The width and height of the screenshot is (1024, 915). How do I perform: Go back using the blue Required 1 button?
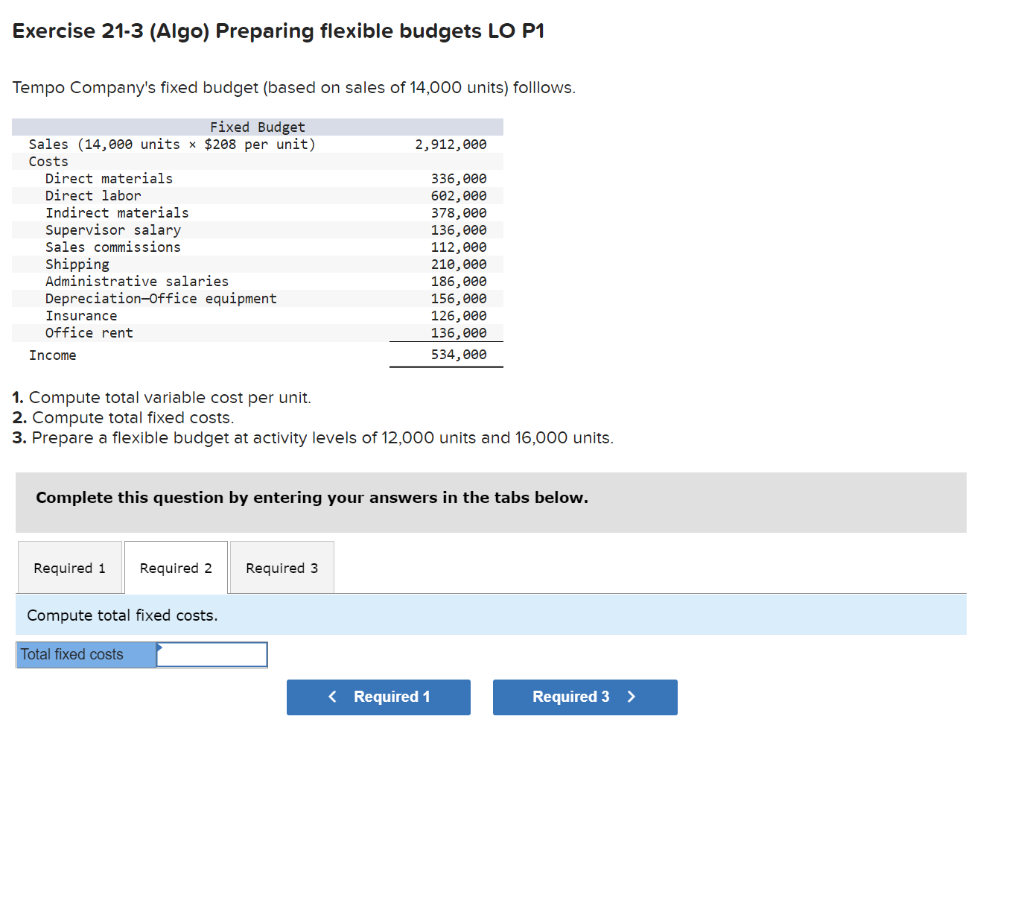(379, 697)
